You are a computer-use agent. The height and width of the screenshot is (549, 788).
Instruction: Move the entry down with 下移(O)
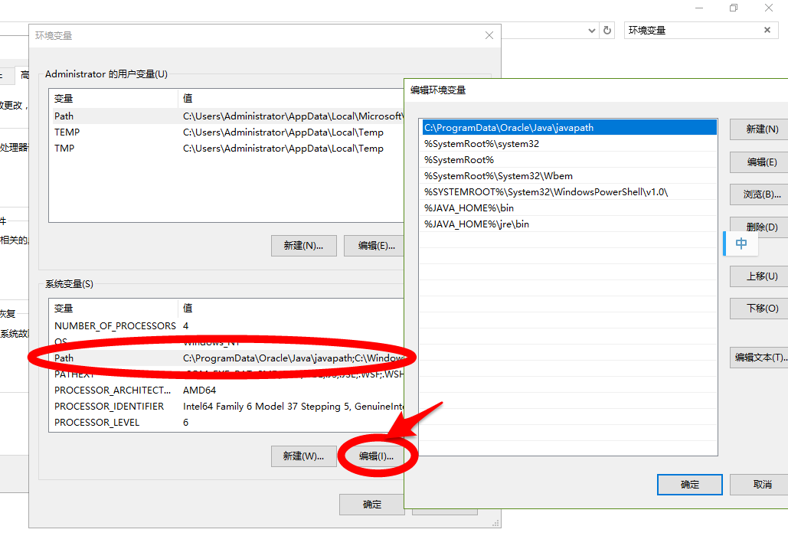click(760, 308)
